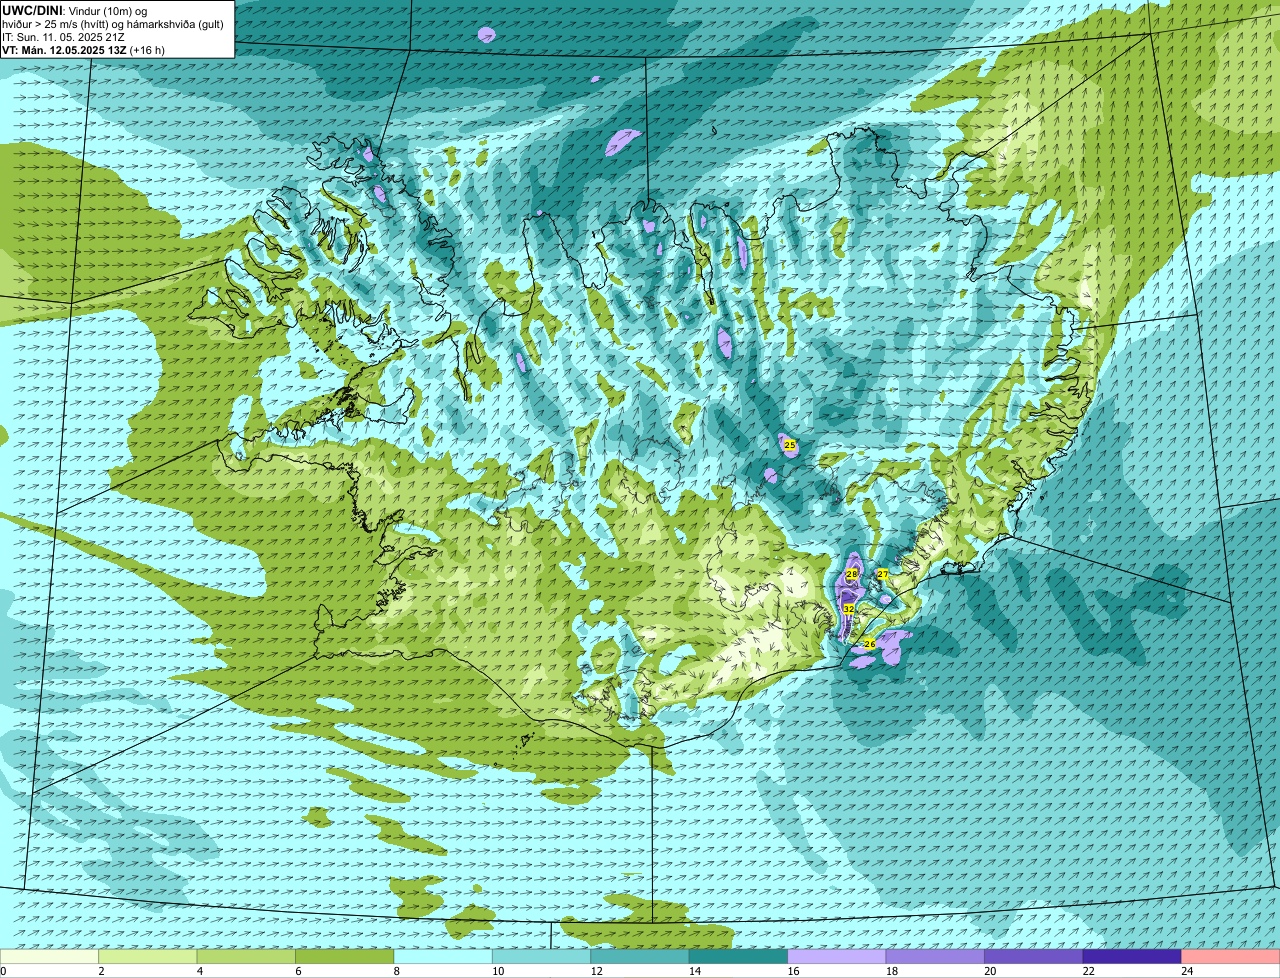Viewport: 1280px width, 978px height.
Task: Click the legend scale number 14
Action: 695,971
